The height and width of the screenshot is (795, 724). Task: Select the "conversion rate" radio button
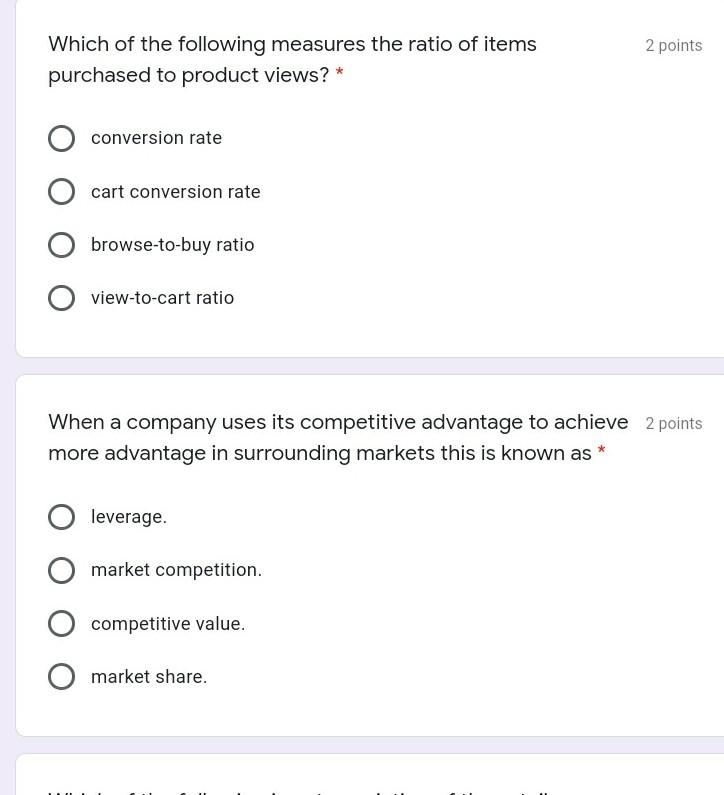(x=61, y=138)
